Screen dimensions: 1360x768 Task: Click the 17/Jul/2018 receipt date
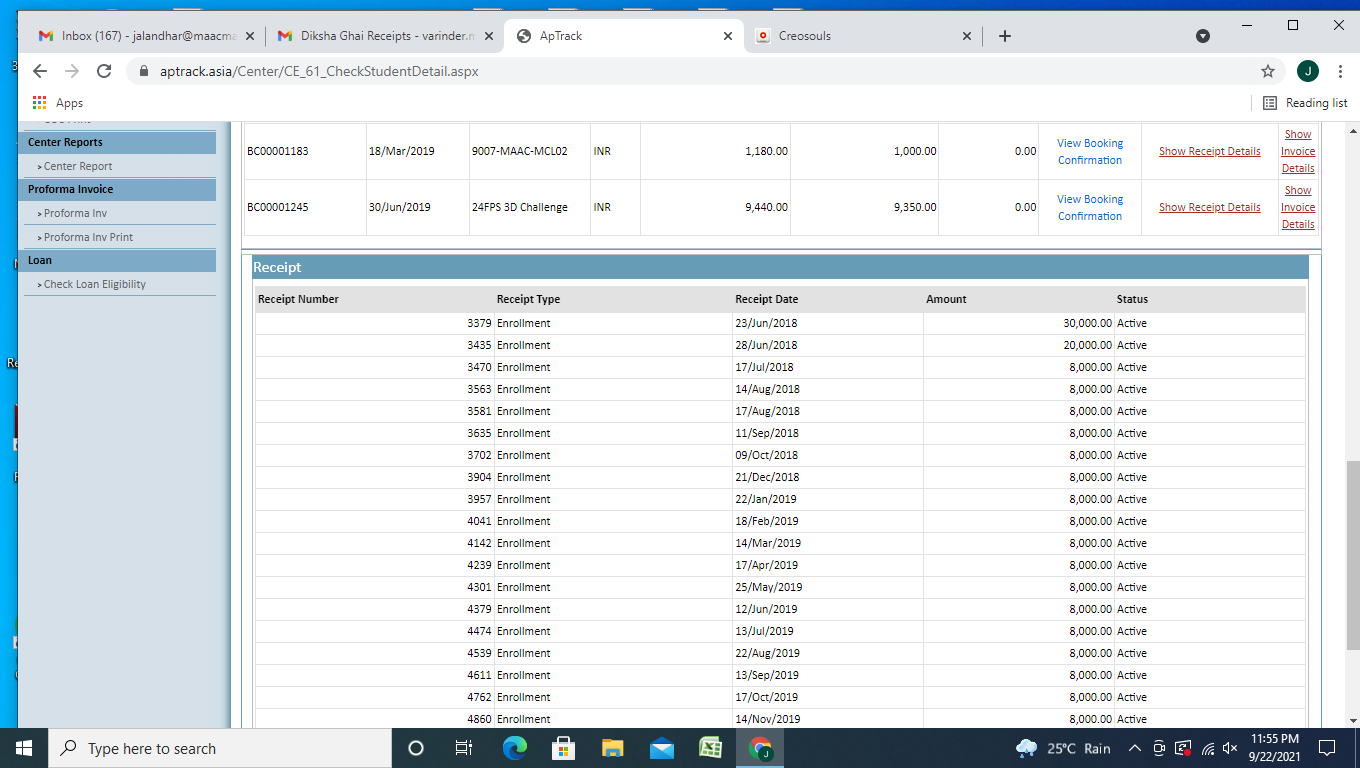(x=764, y=367)
